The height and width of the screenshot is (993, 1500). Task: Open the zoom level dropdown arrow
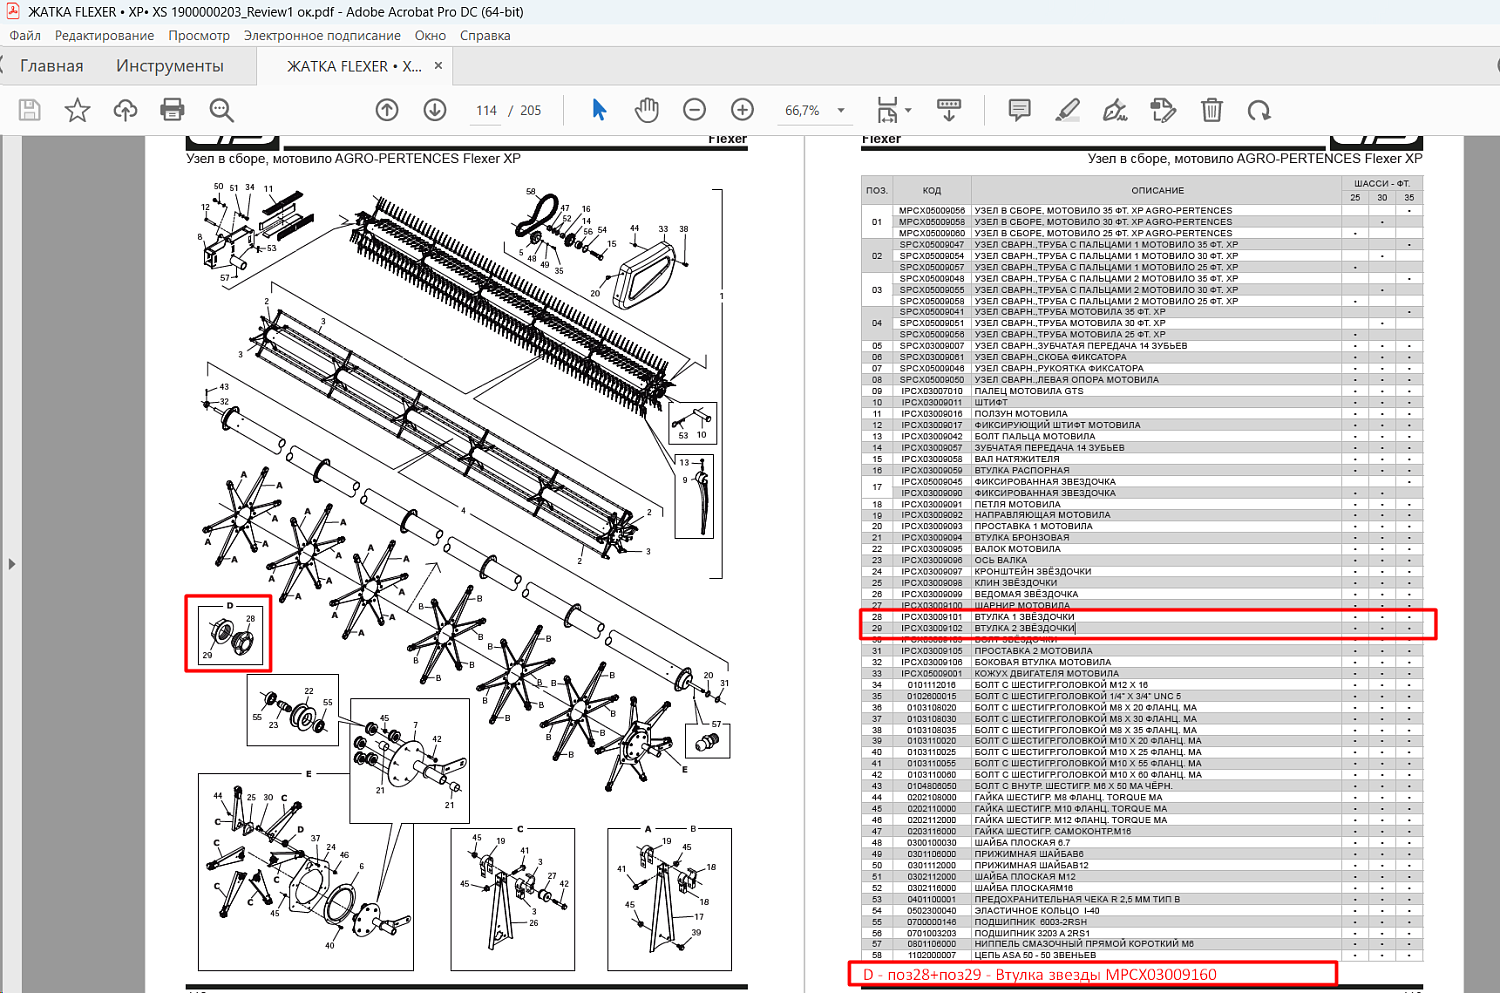pos(841,110)
